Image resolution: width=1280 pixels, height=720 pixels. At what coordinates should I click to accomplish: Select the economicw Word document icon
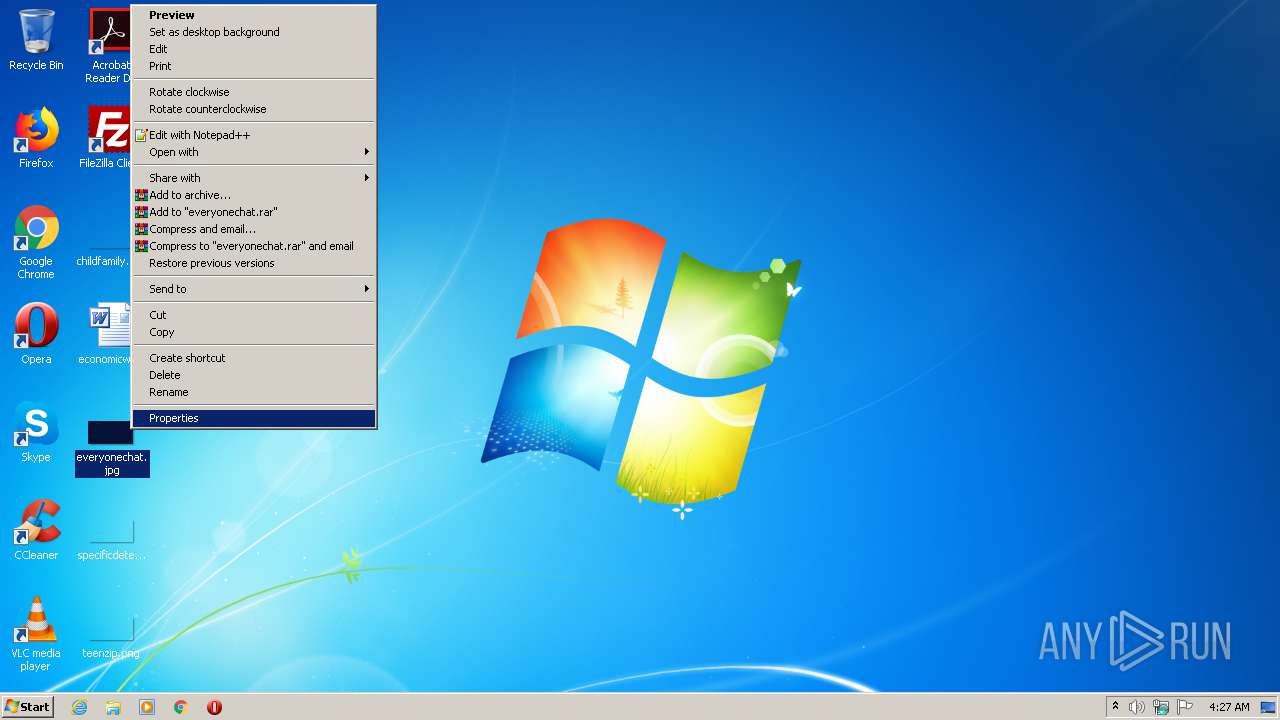tap(106, 334)
